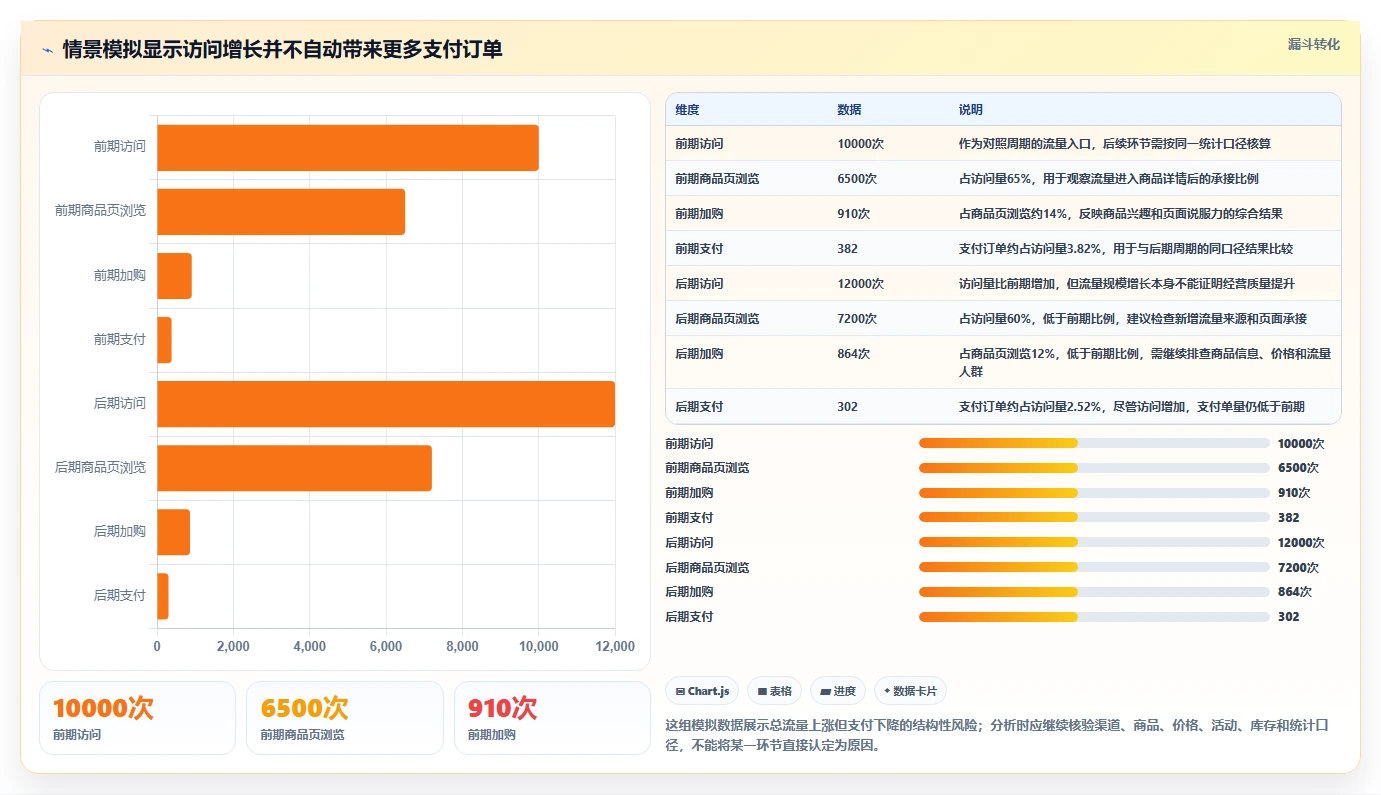Screen dimensions: 1381x795
Task: Click the 12,000 tick on the chart x-axis
Action: (615, 647)
